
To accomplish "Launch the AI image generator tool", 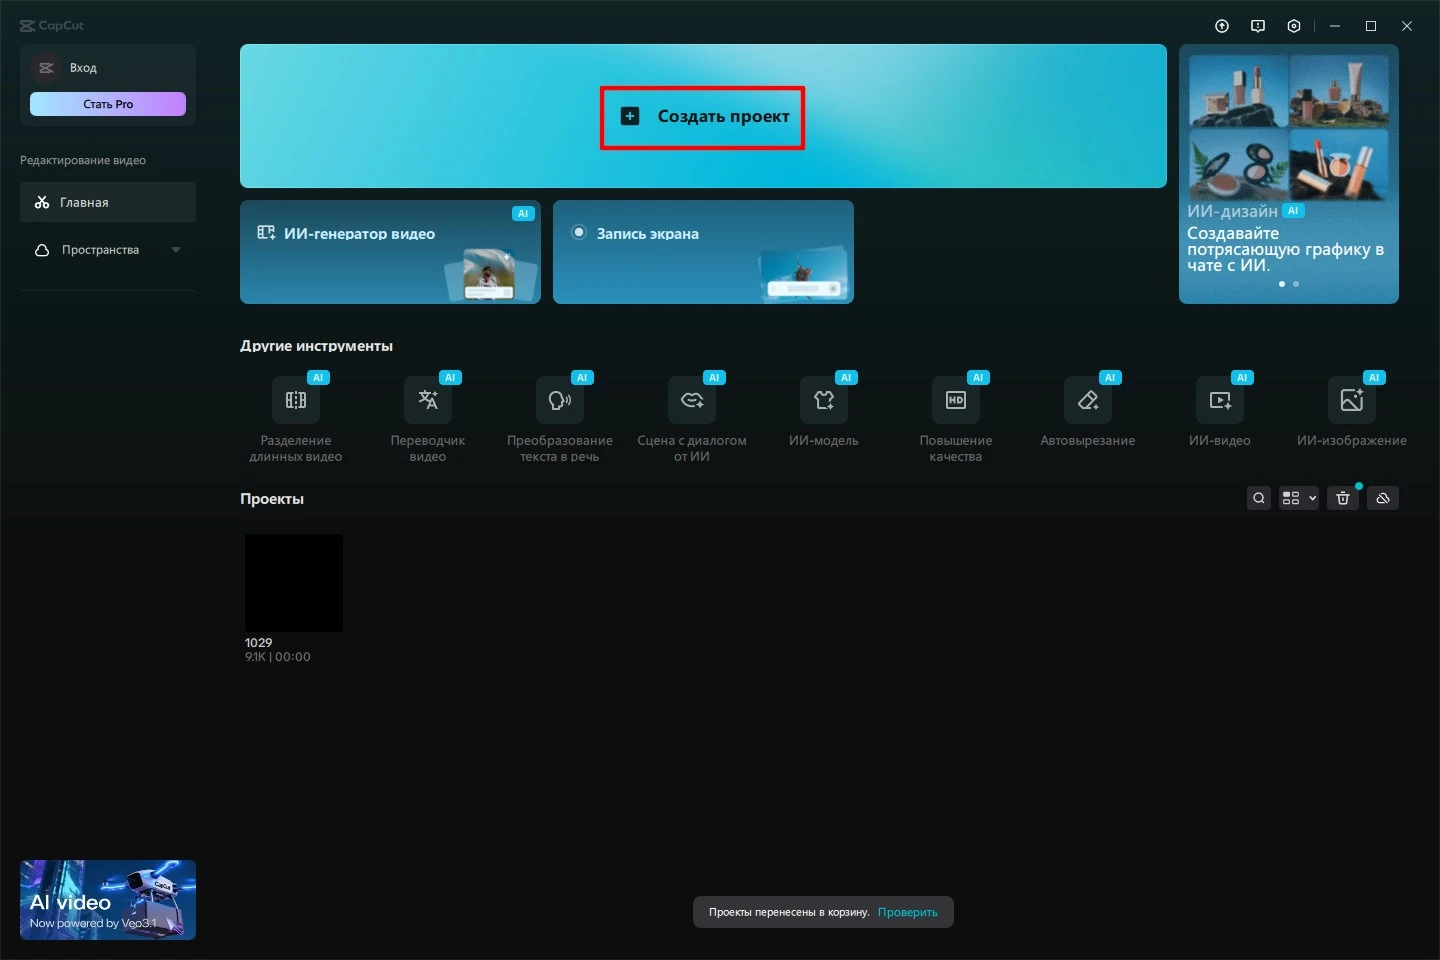I will (x=1352, y=401).
